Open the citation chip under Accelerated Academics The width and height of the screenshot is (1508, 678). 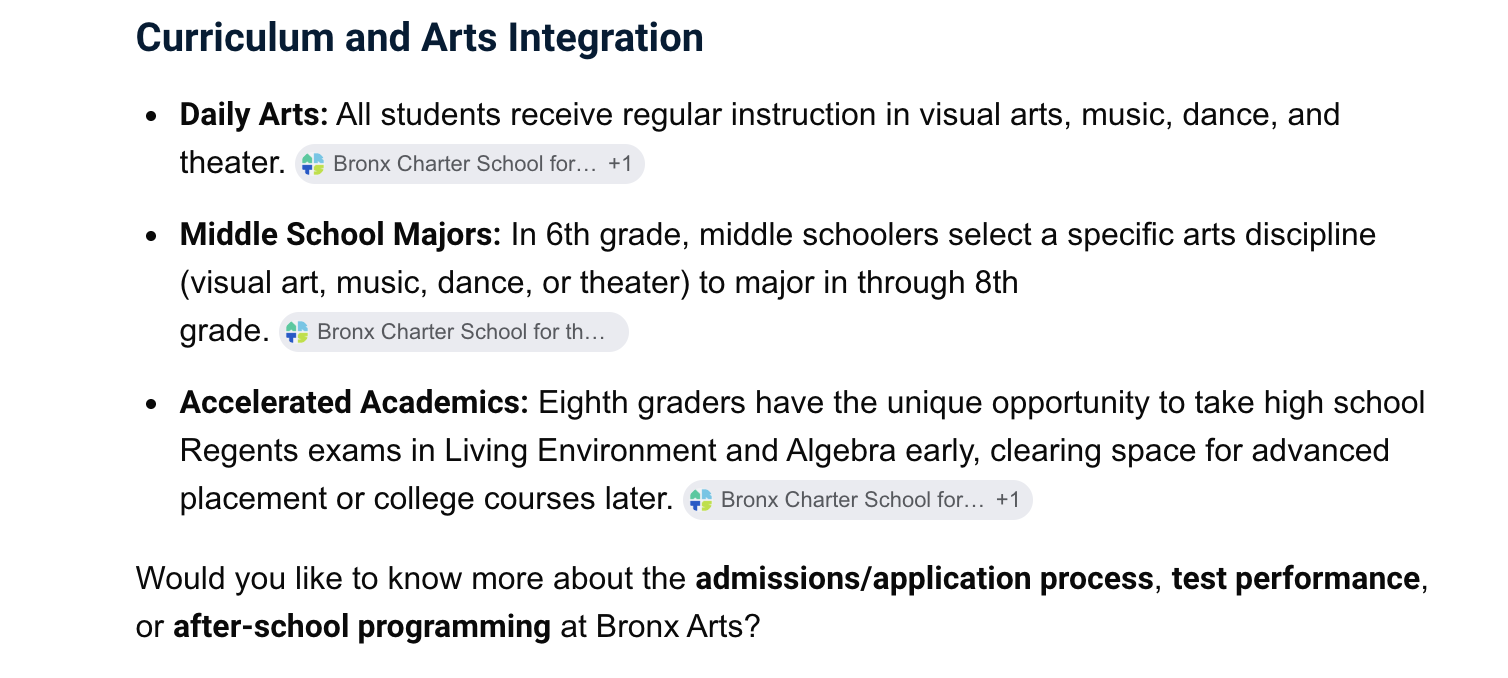(857, 500)
